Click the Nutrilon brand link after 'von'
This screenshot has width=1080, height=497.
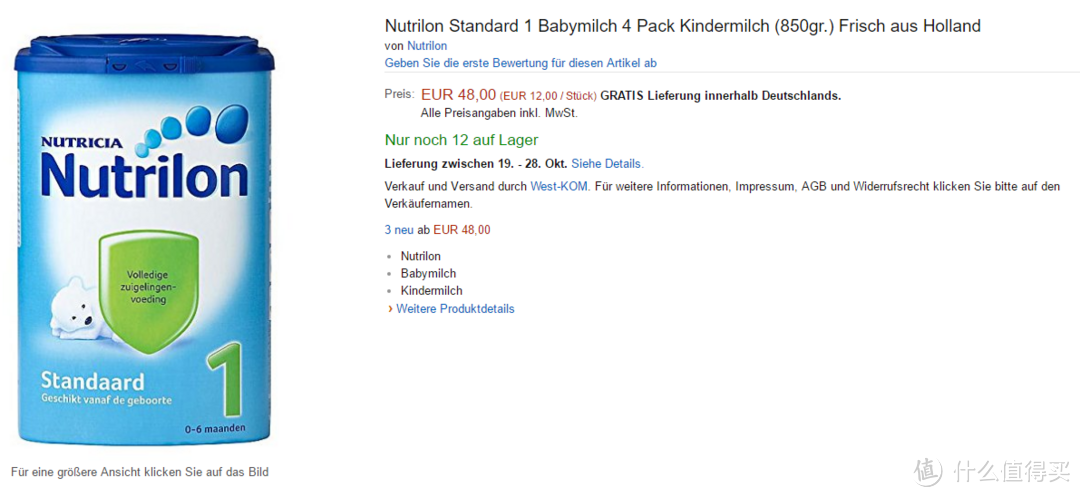click(427, 46)
